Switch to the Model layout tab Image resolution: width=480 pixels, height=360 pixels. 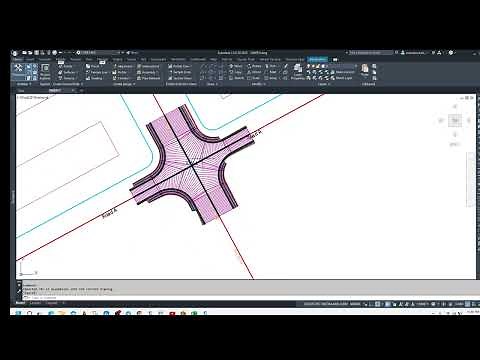tap(20, 303)
